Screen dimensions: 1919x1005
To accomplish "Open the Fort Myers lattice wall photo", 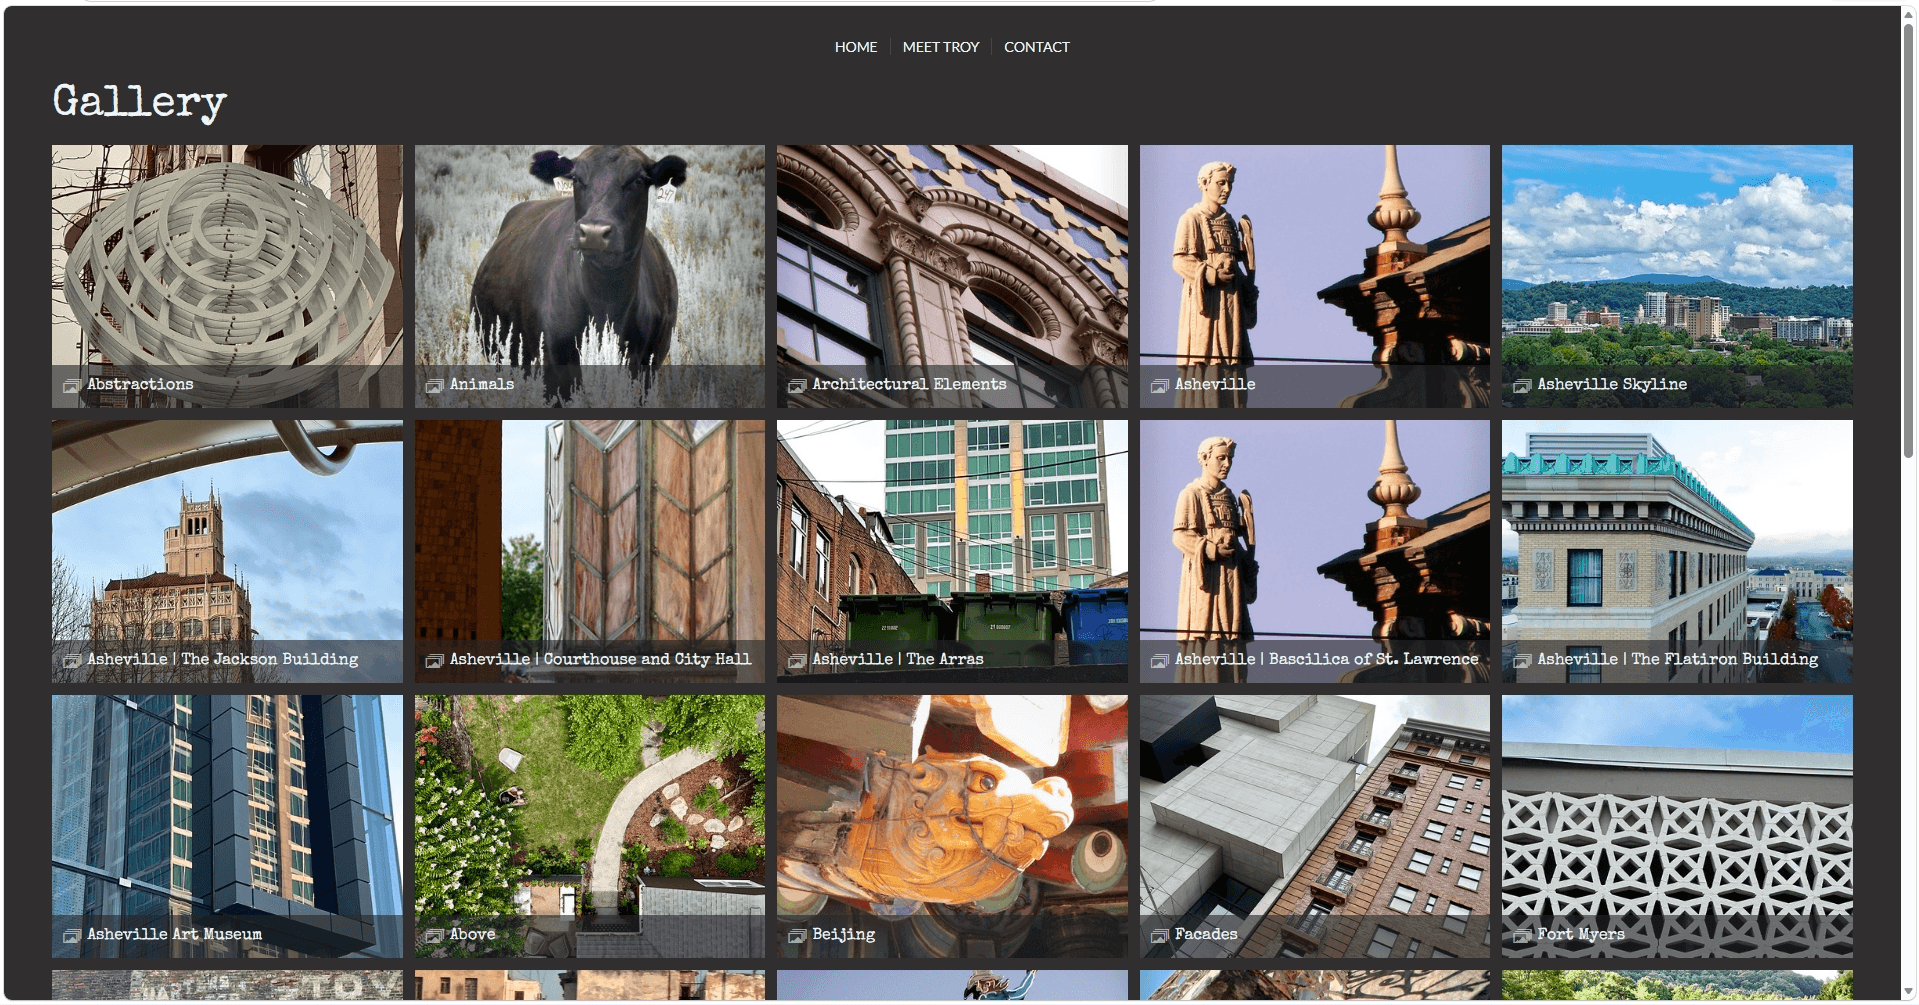I will [x=1677, y=826].
